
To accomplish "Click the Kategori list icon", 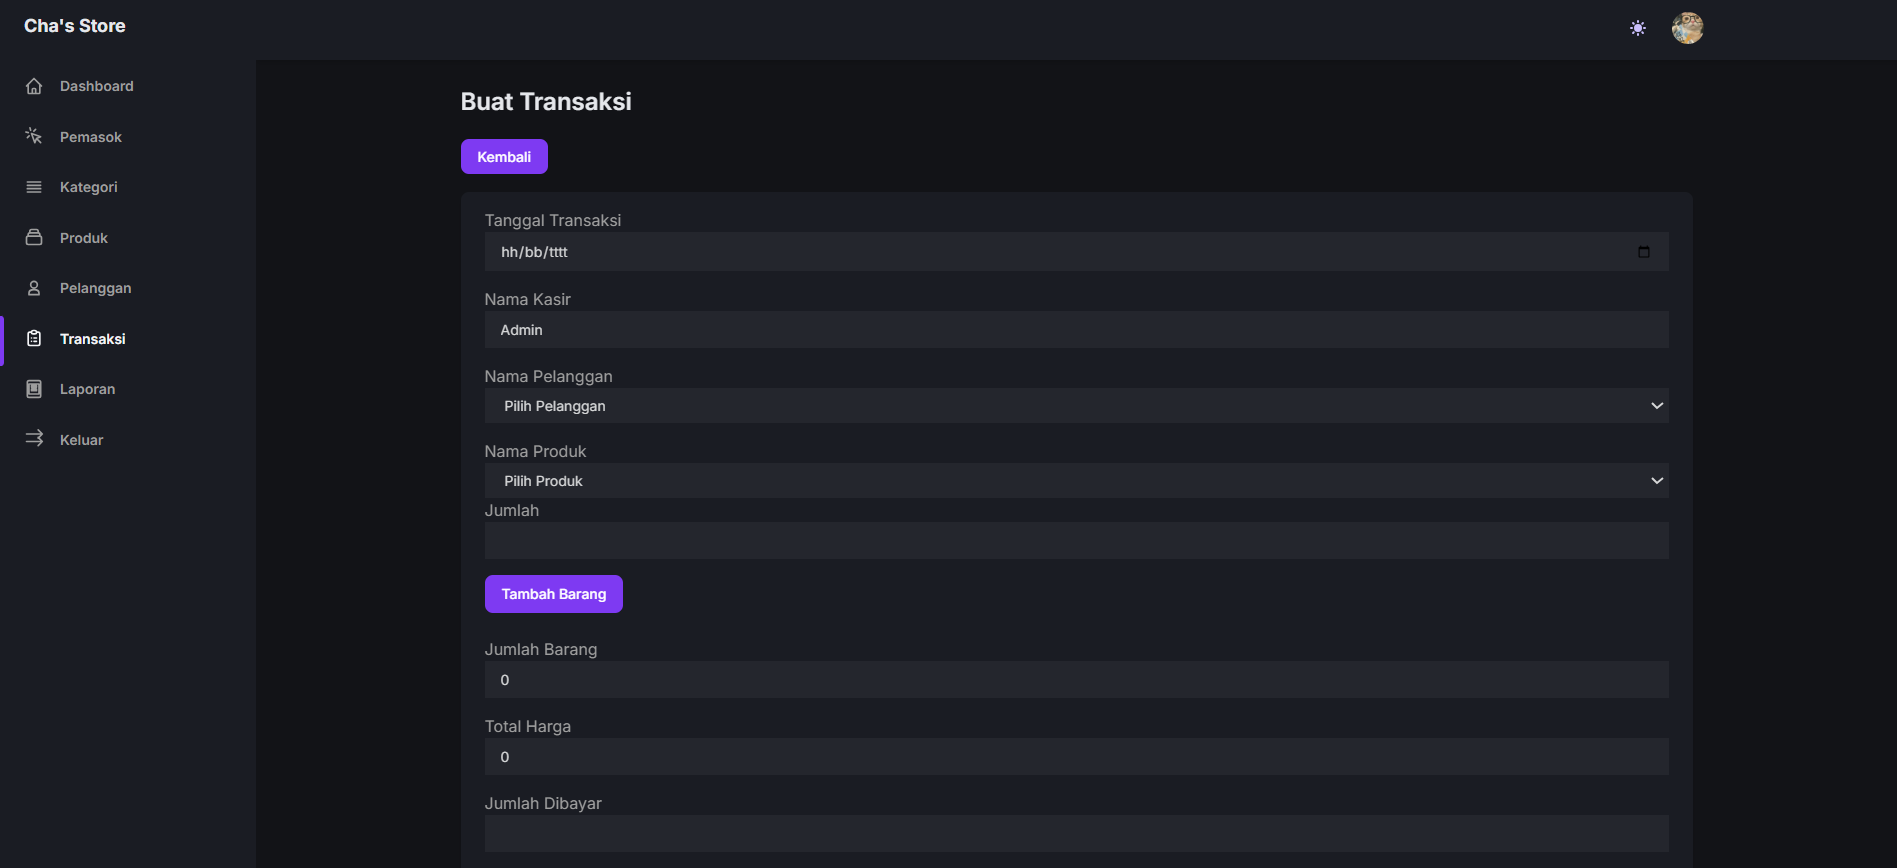I will click(34, 187).
